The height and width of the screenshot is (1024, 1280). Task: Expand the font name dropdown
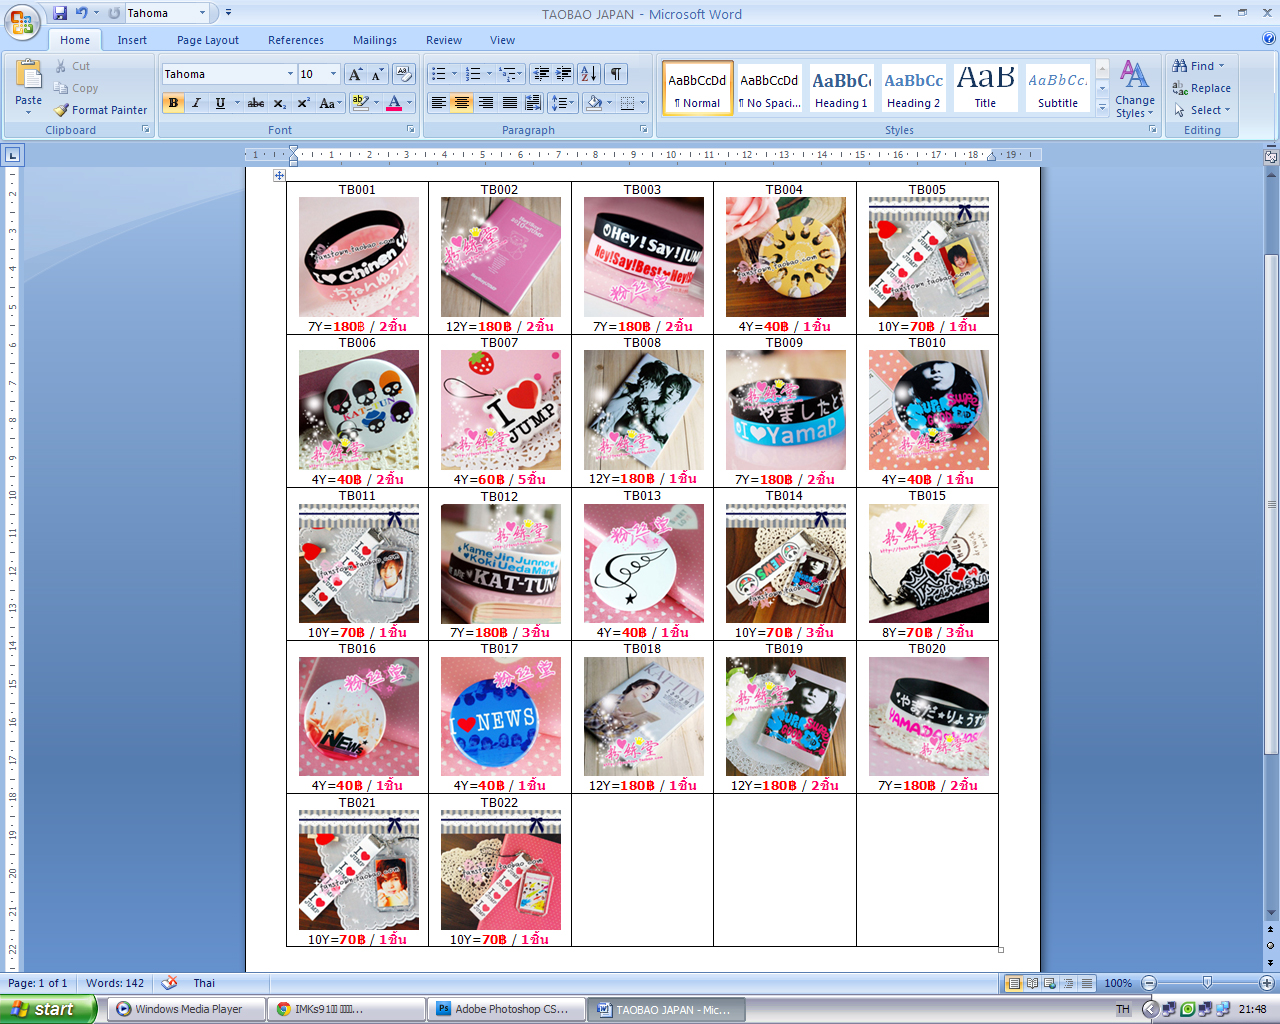pos(290,74)
